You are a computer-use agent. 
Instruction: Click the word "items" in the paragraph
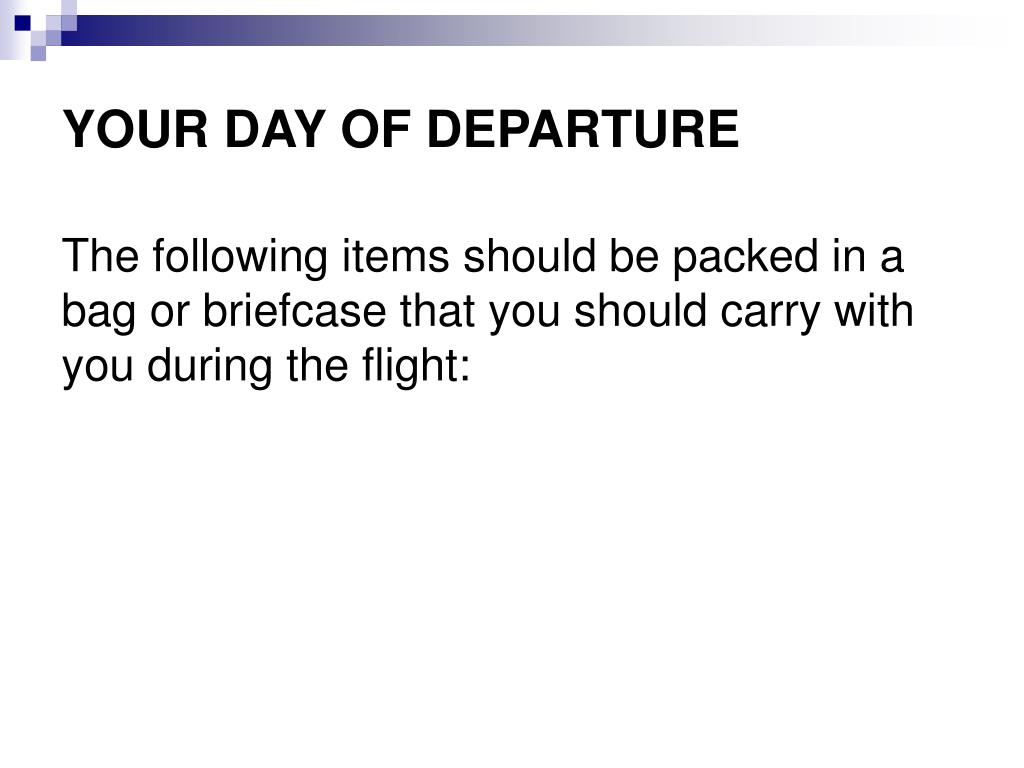click(x=396, y=256)
